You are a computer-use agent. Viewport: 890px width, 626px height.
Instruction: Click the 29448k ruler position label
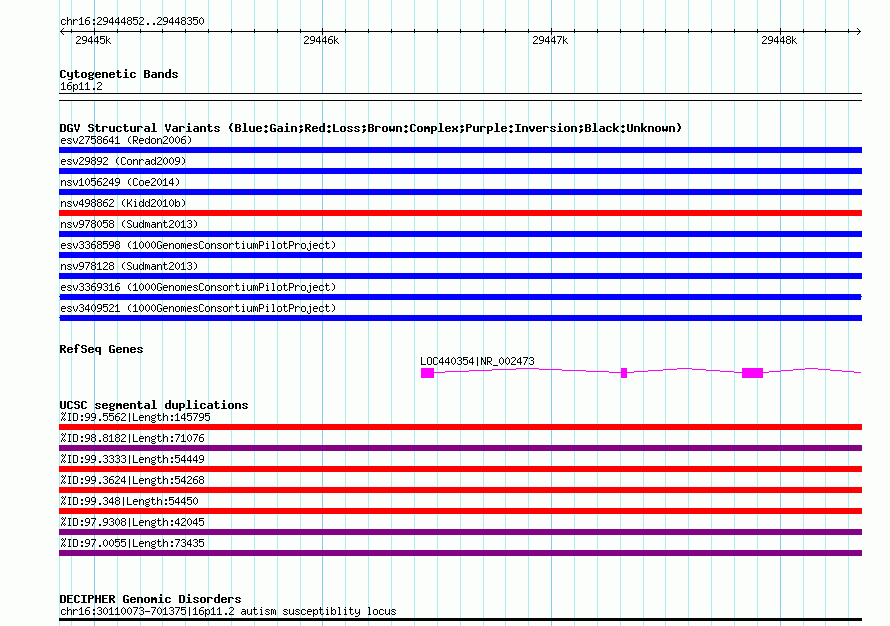pyautogui.click(x=779, y=40)
